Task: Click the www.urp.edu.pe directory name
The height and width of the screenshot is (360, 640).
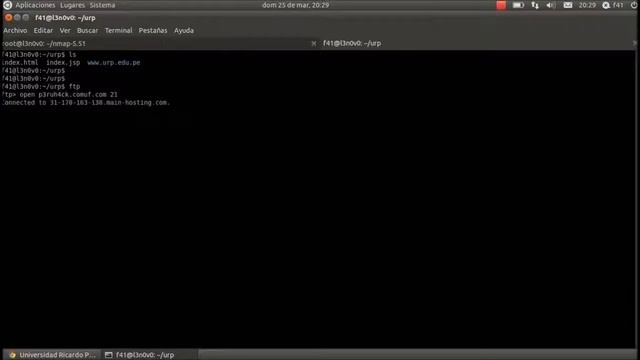Action: [x=114, y=62]
